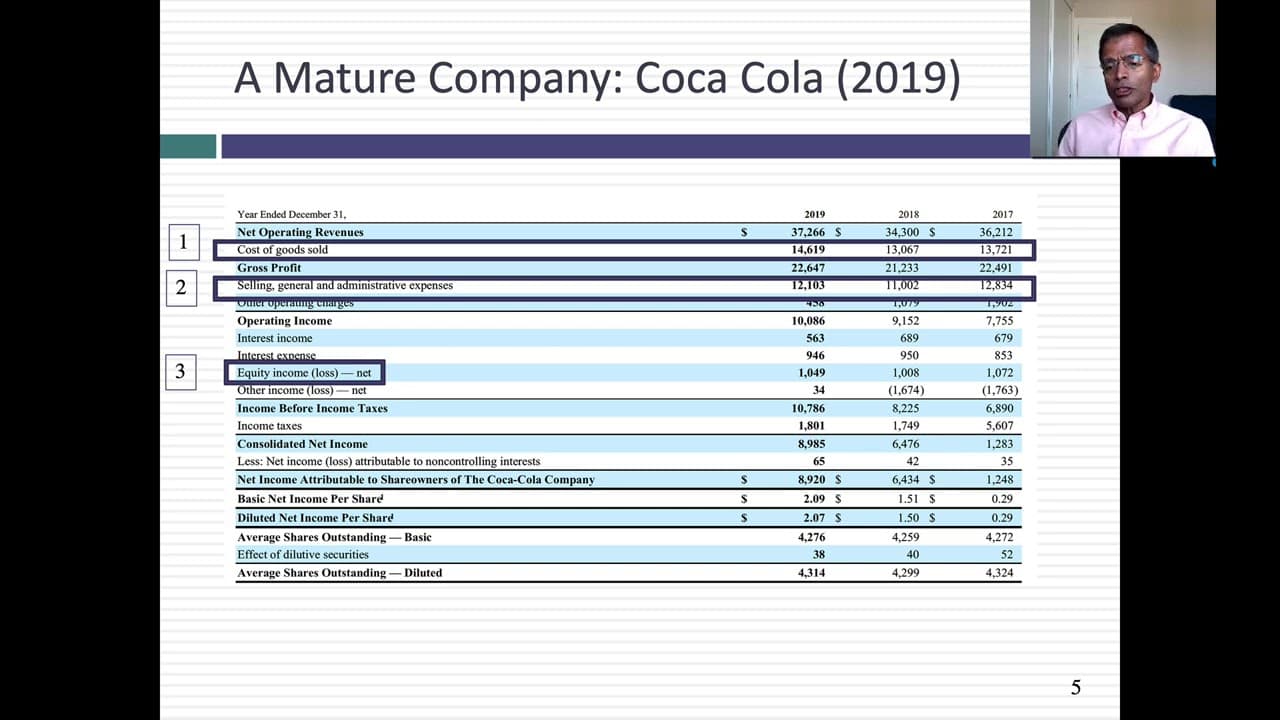The width and height of the screenshot is (1280, 720).
Task: Select the cost value 13,721
Action: pos(996,250)
